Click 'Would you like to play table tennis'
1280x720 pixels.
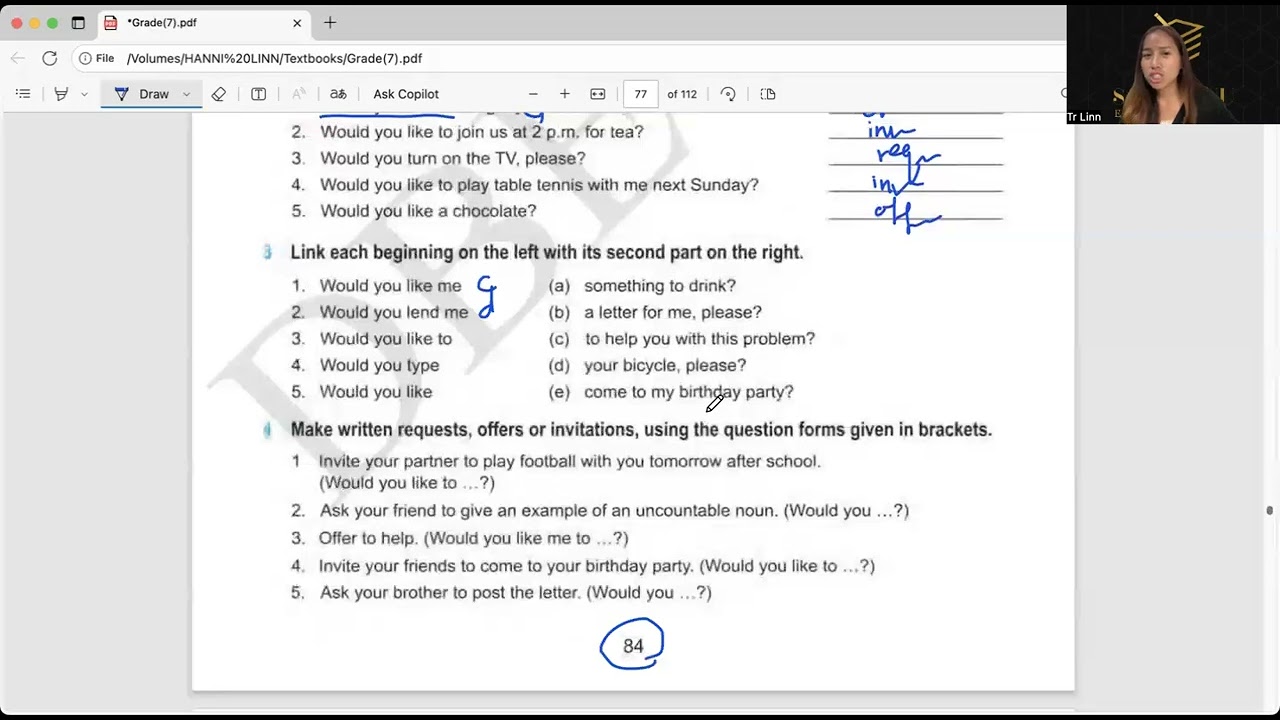point(539,184)
